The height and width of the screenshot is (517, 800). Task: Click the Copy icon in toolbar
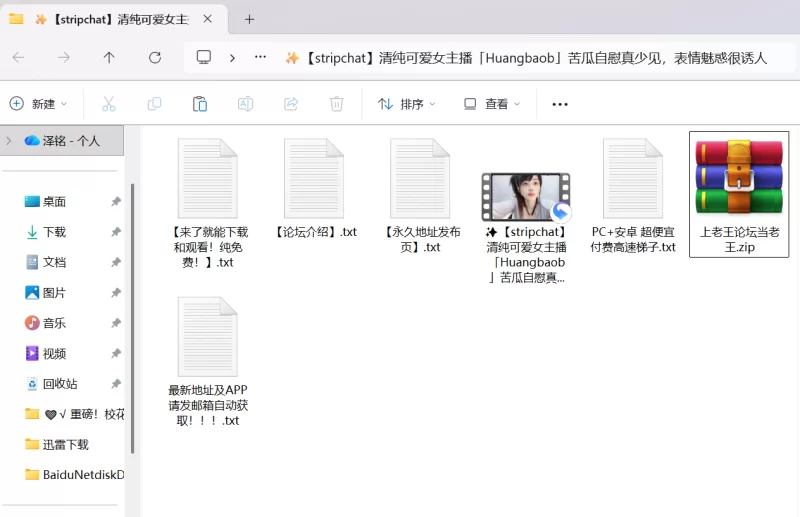[x=154, y=104]
